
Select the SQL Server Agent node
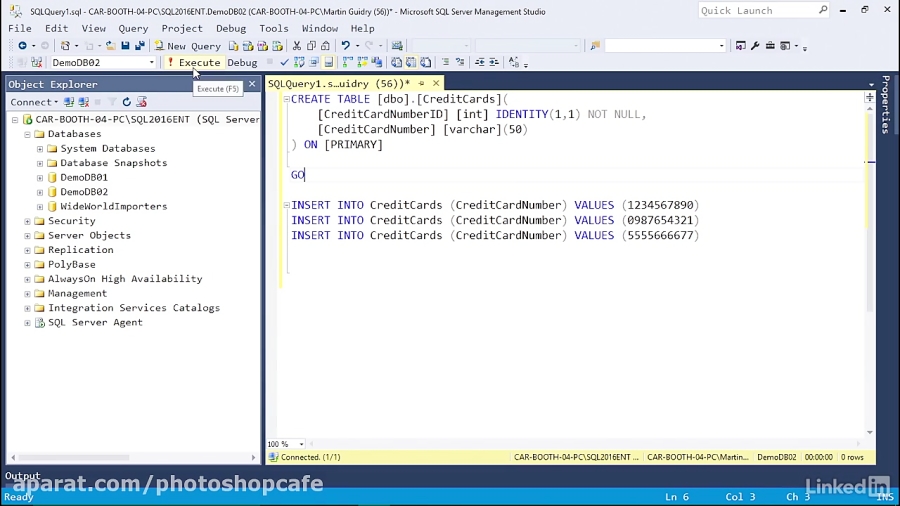coord(95,322)
